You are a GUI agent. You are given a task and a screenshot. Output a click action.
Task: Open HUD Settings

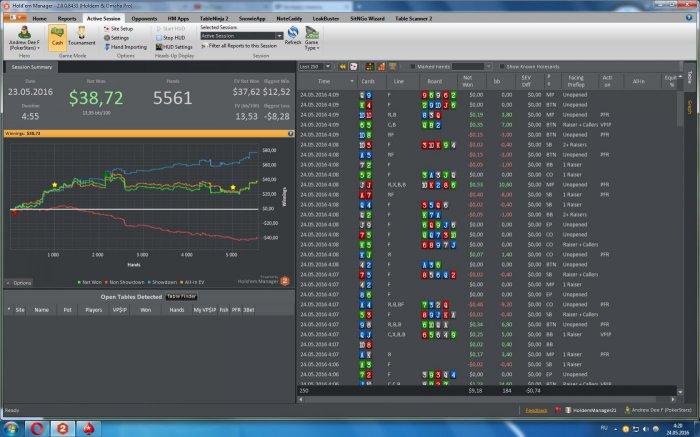(177, 46)
